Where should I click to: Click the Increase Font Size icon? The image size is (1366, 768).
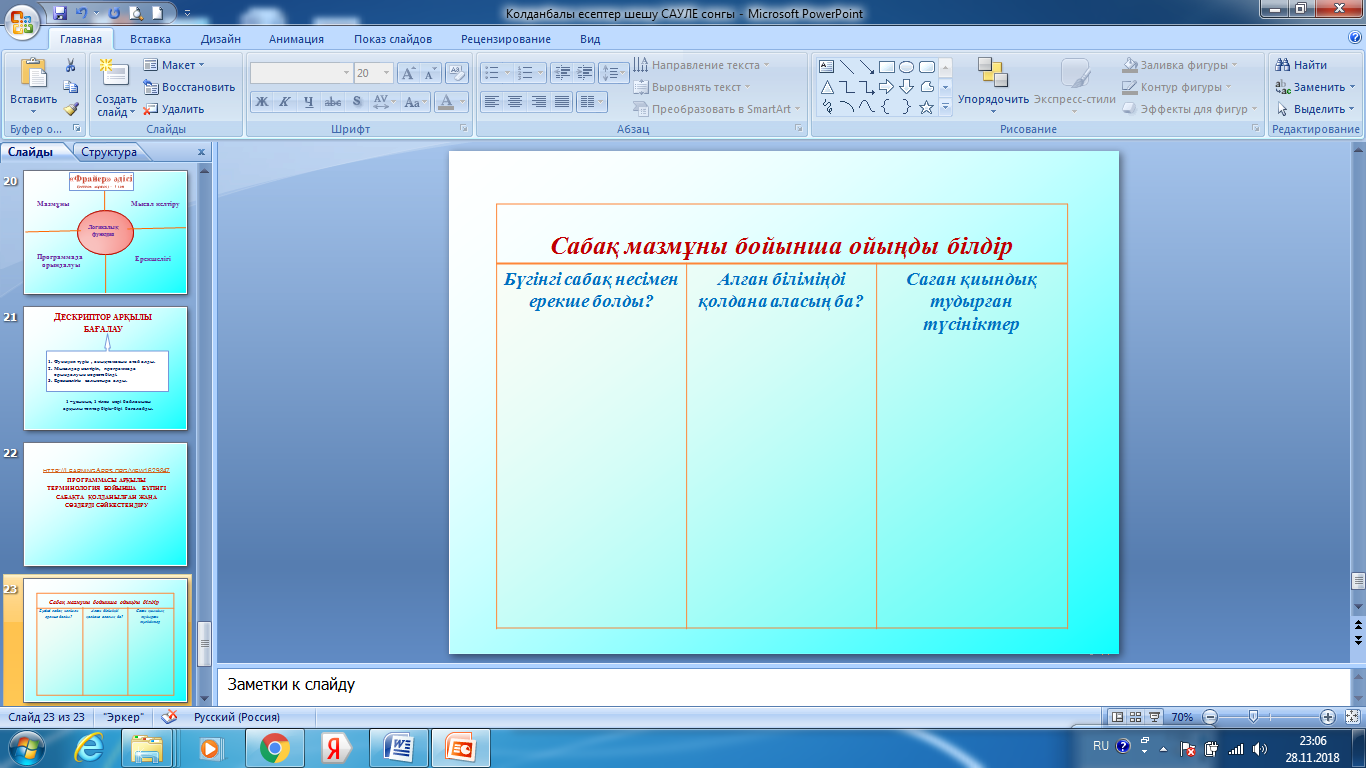coord(408,73)
